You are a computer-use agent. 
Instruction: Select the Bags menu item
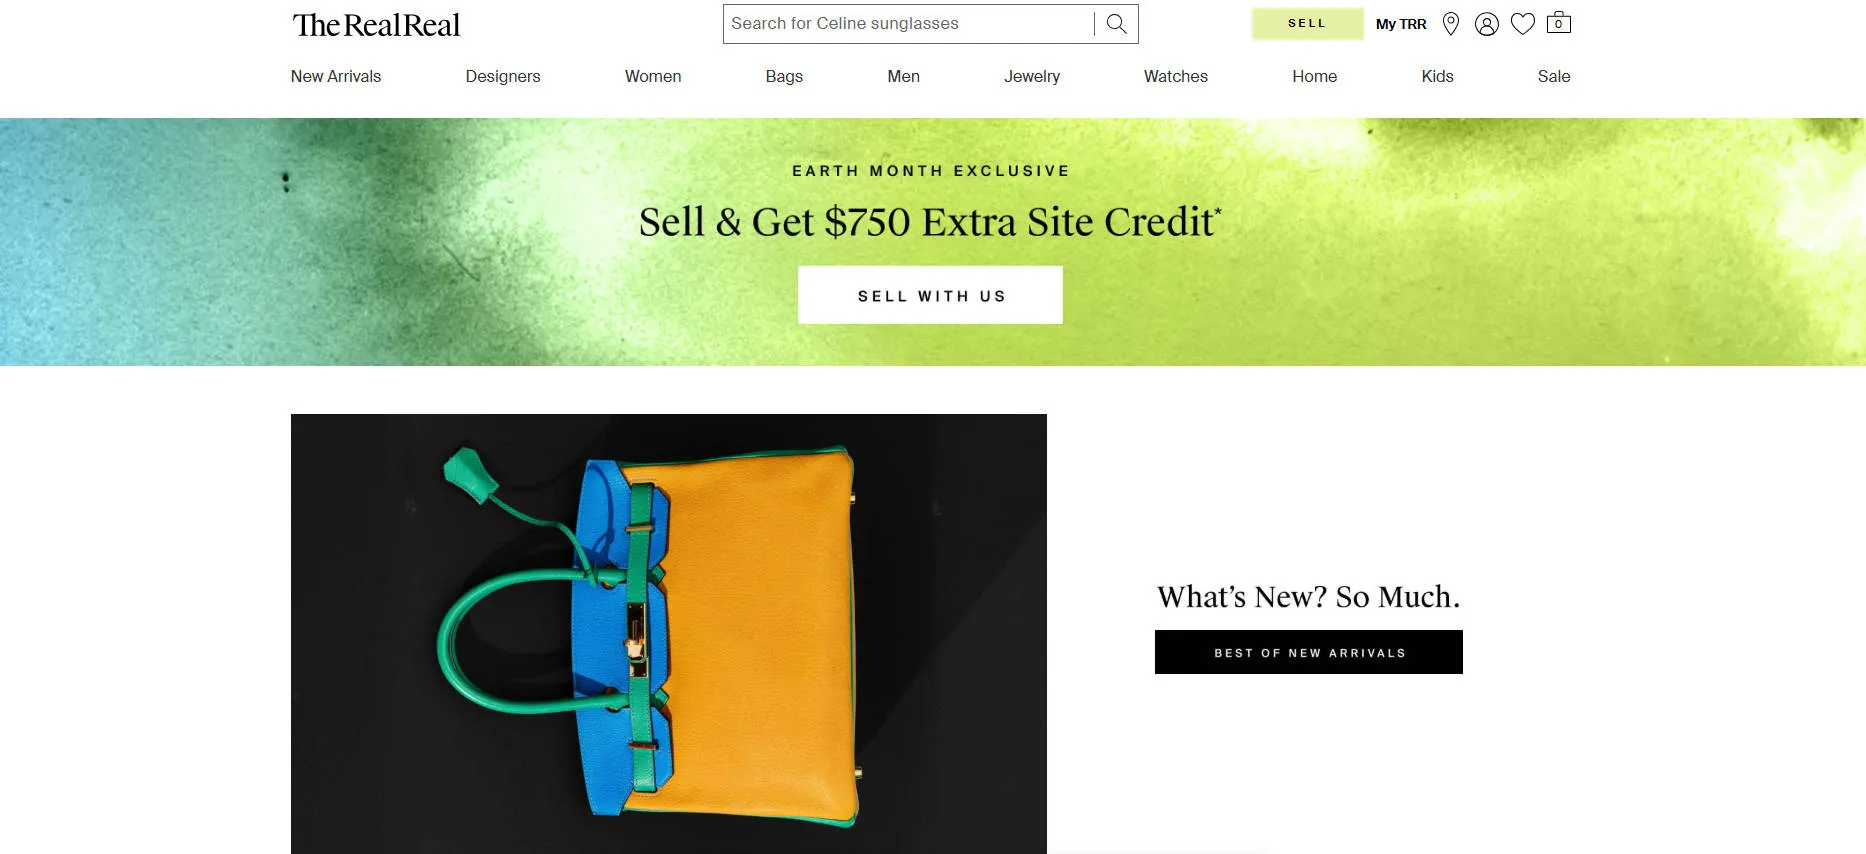point(784,76)
